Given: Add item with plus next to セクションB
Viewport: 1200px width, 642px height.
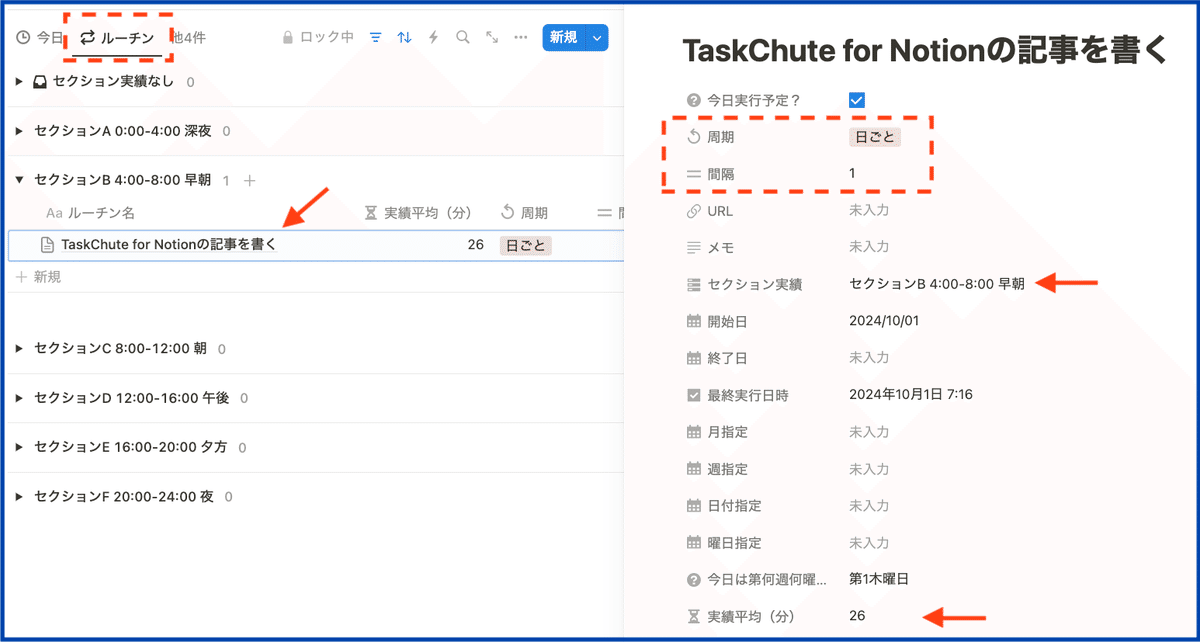Looking at the screenshot, I should pyautogui.click(x=250, y=180).
